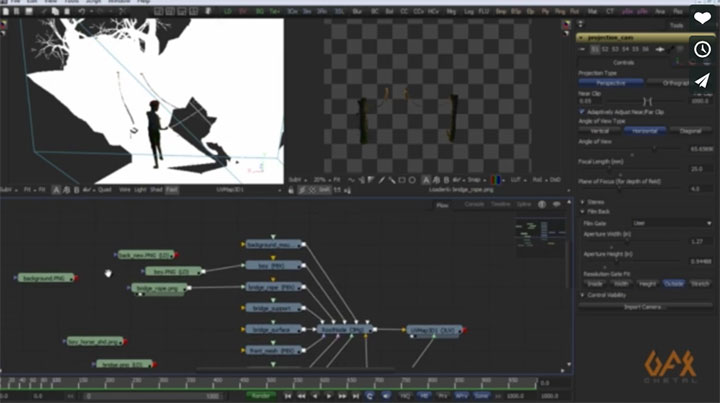
Task: Open the Controls tab of projection_cam
Action: [x=624, y=62]
